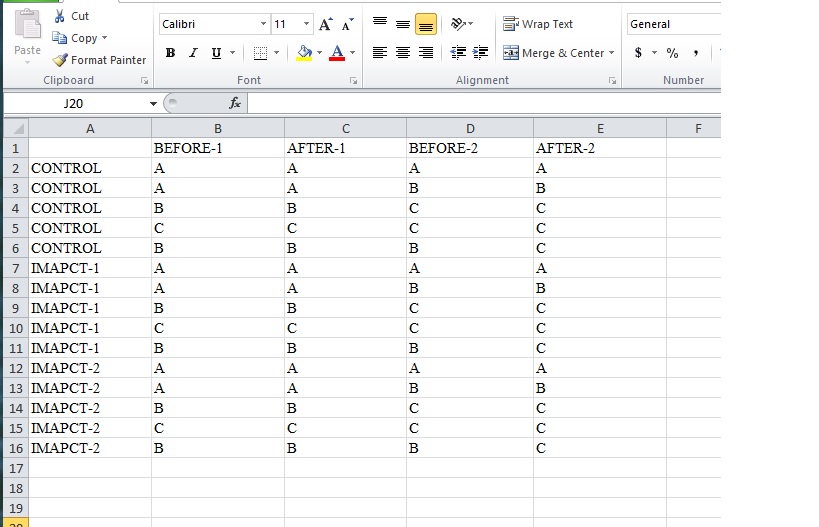Increase font size with Grow Font
819x527 pixels.
click(325, 24)
